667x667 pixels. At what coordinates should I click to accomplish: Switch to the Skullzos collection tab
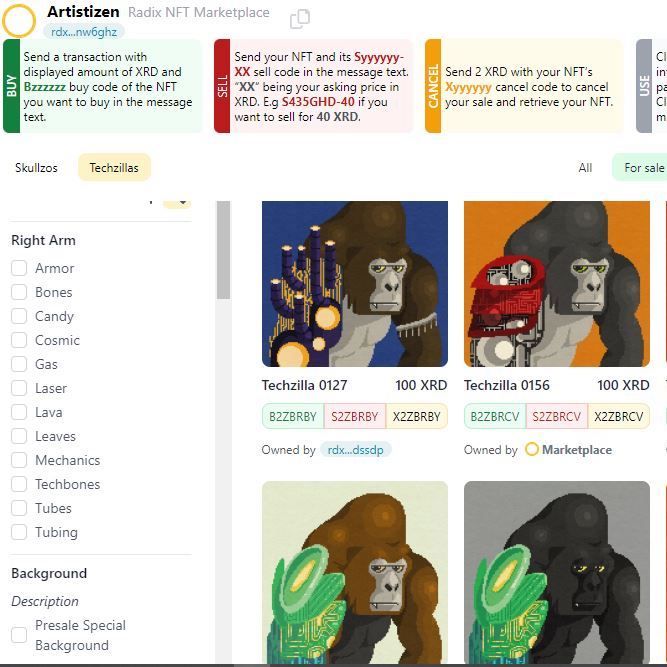[x=36, y=168]
